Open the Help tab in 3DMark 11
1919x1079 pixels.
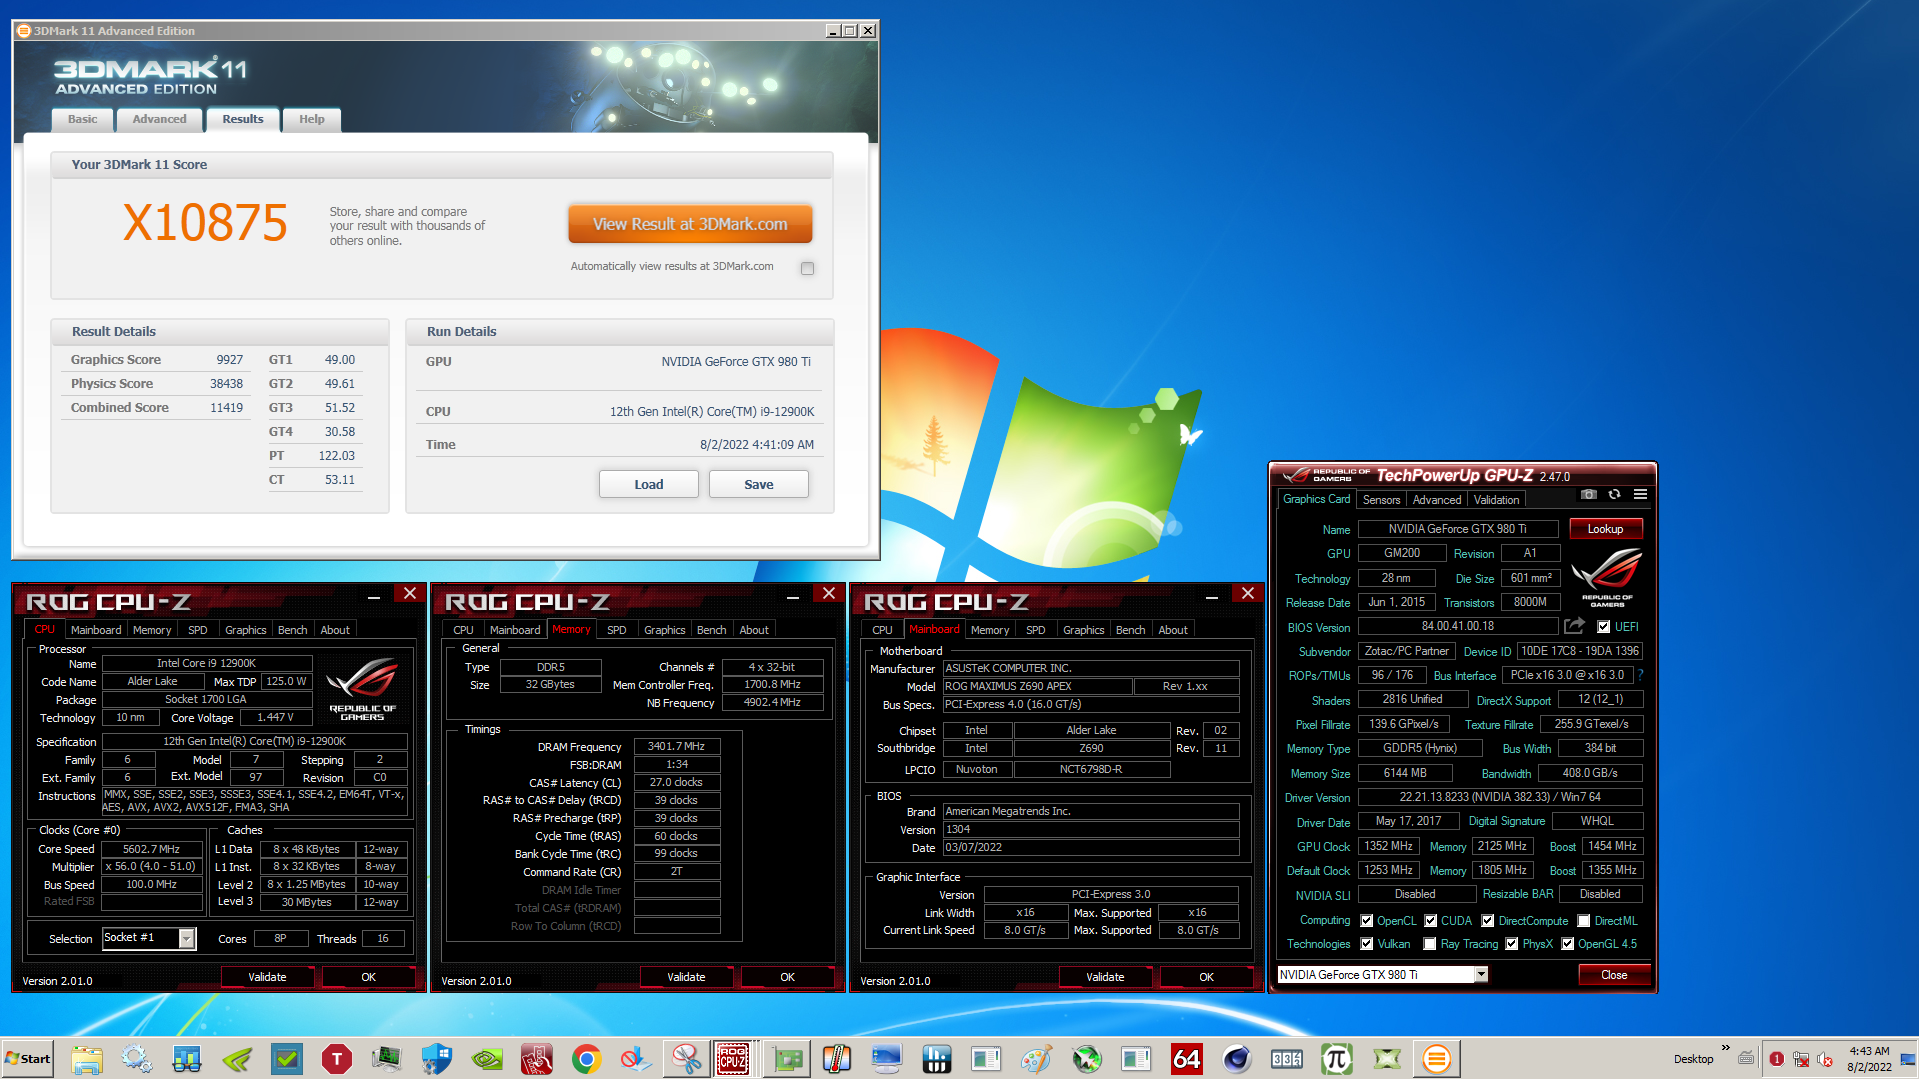pyautogui.click(x=312, y=119)
